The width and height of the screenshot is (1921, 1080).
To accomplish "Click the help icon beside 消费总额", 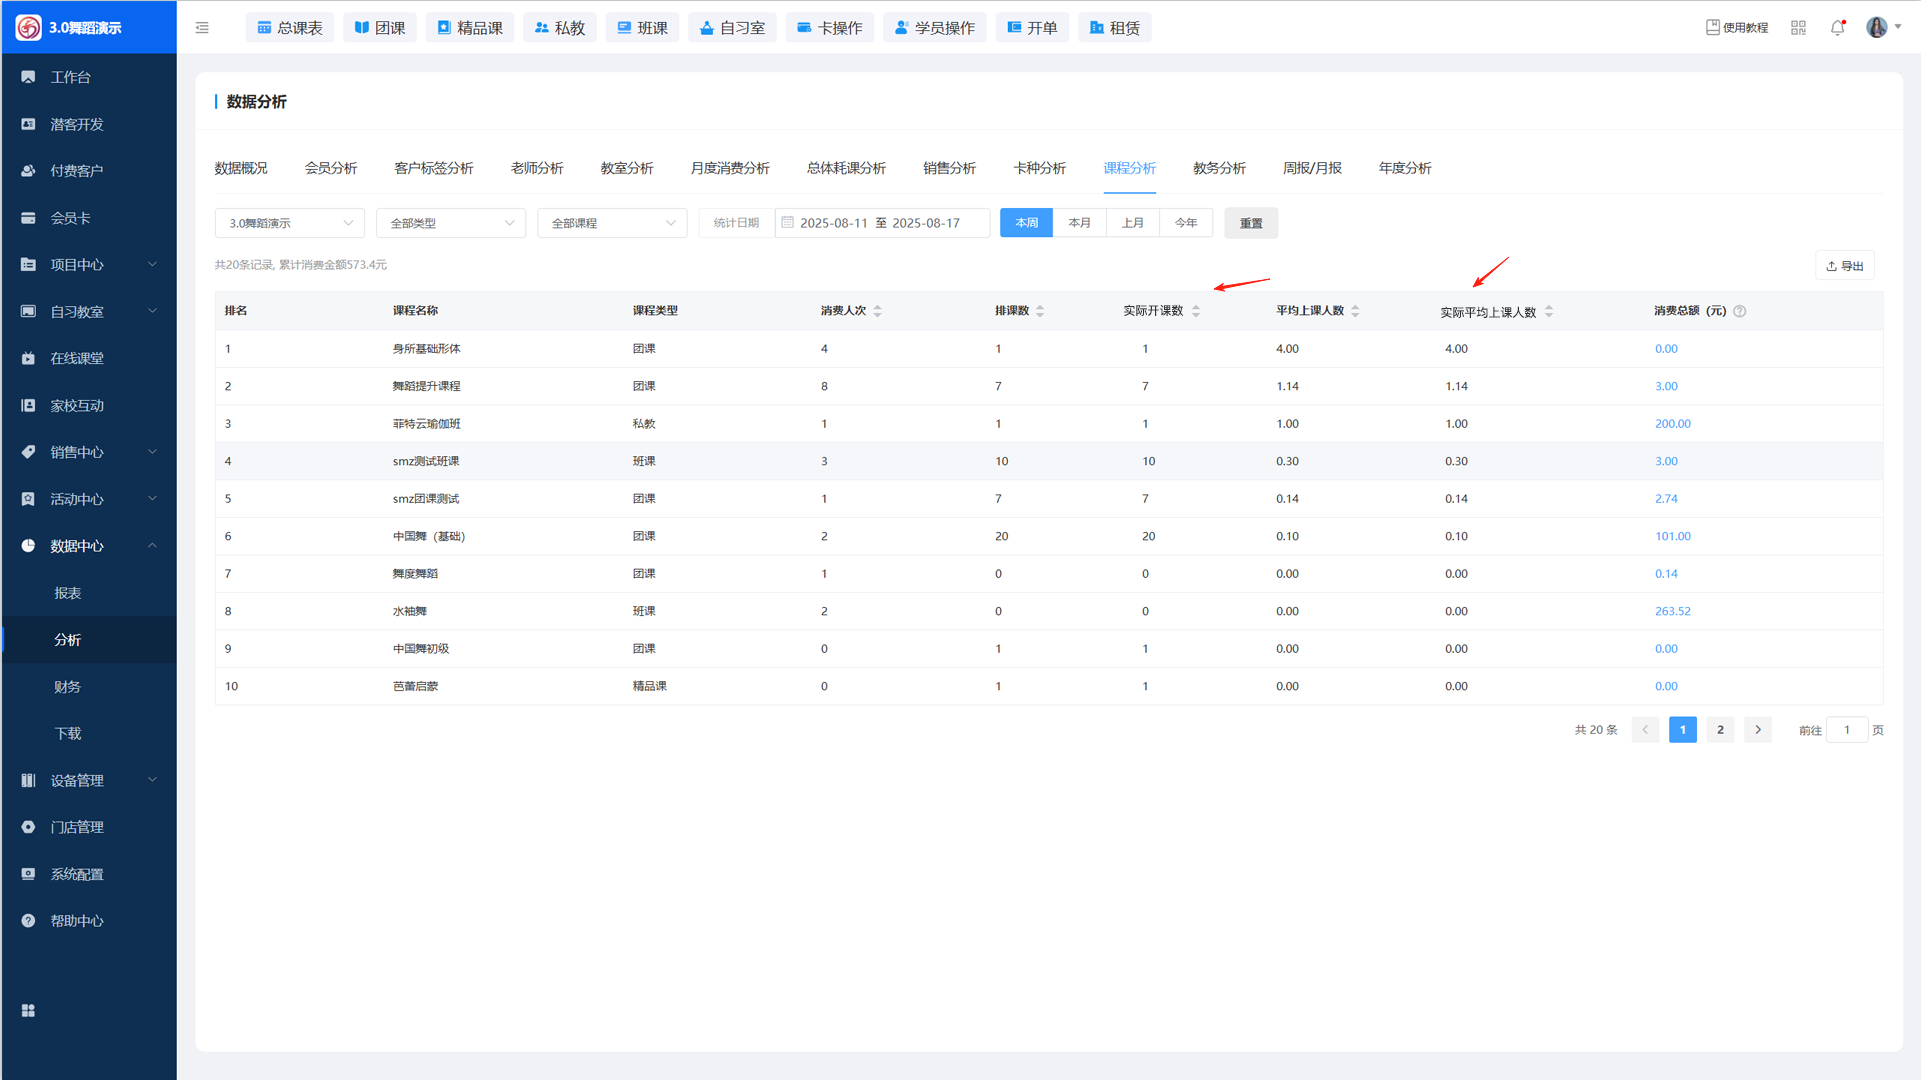I will tap(1740, 311).
